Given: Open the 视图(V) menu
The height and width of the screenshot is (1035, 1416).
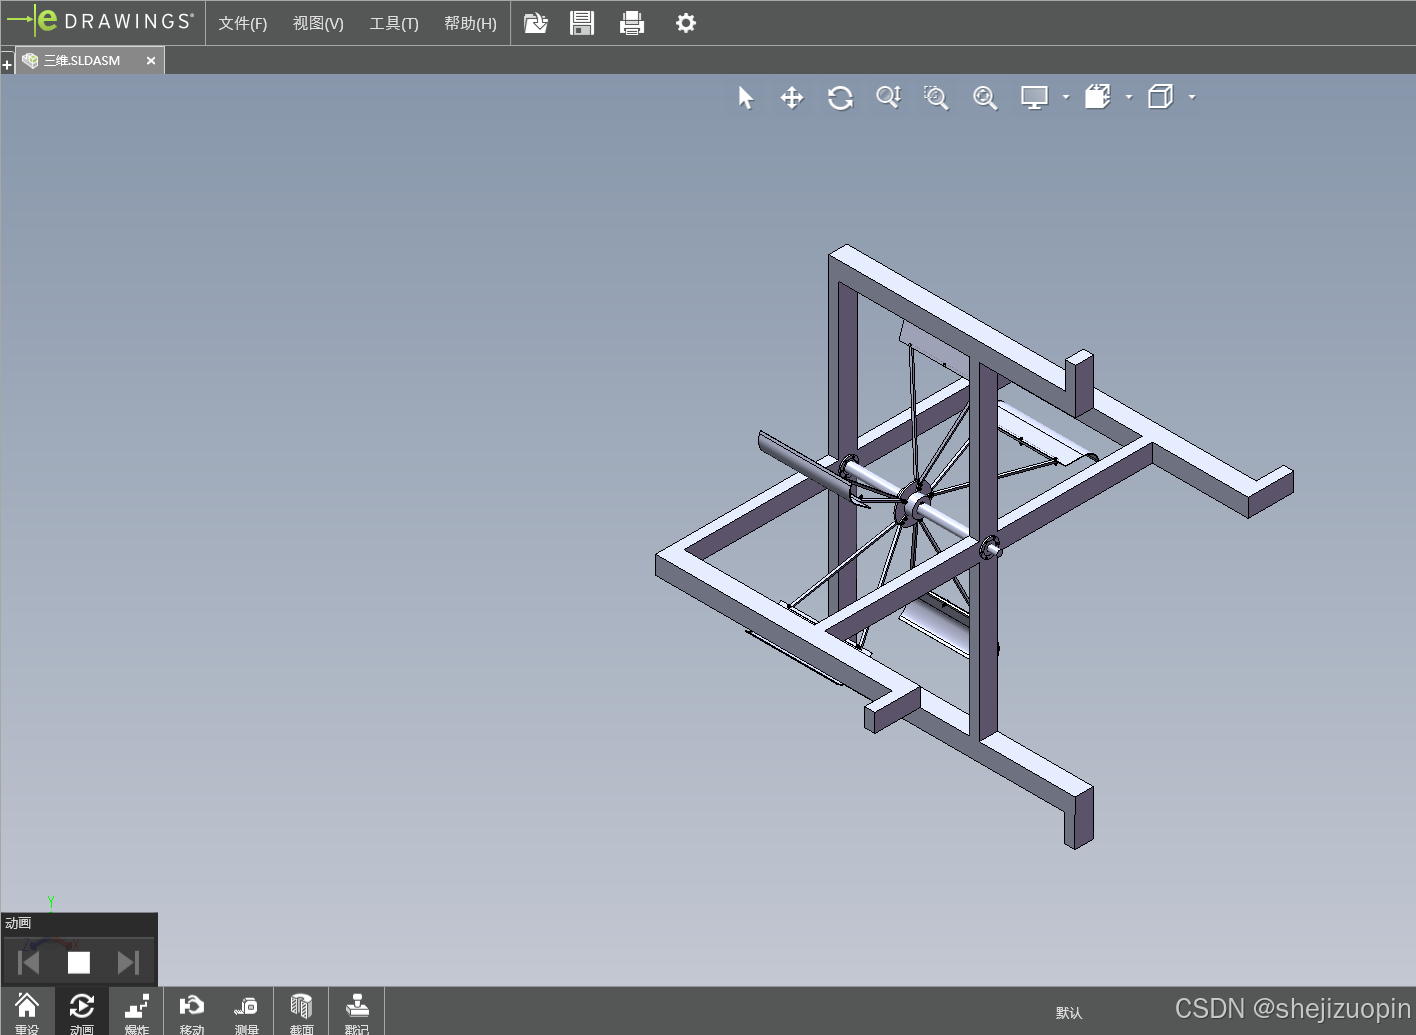Looking at the screenshot, I should pos(318,23).
